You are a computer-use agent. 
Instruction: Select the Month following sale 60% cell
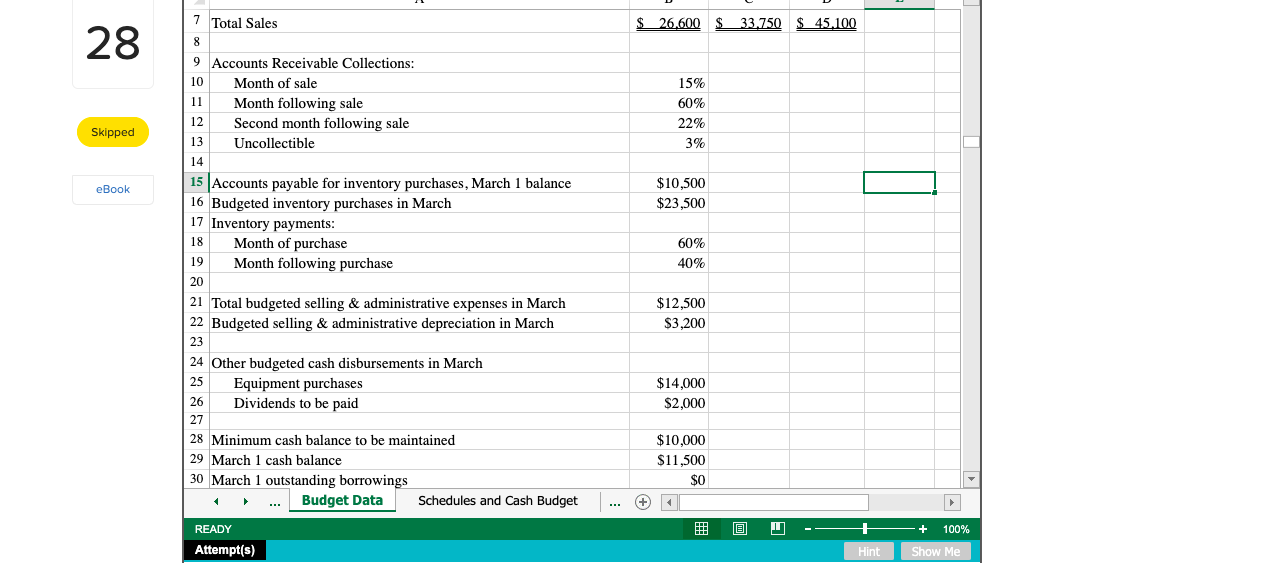(670, 103)
